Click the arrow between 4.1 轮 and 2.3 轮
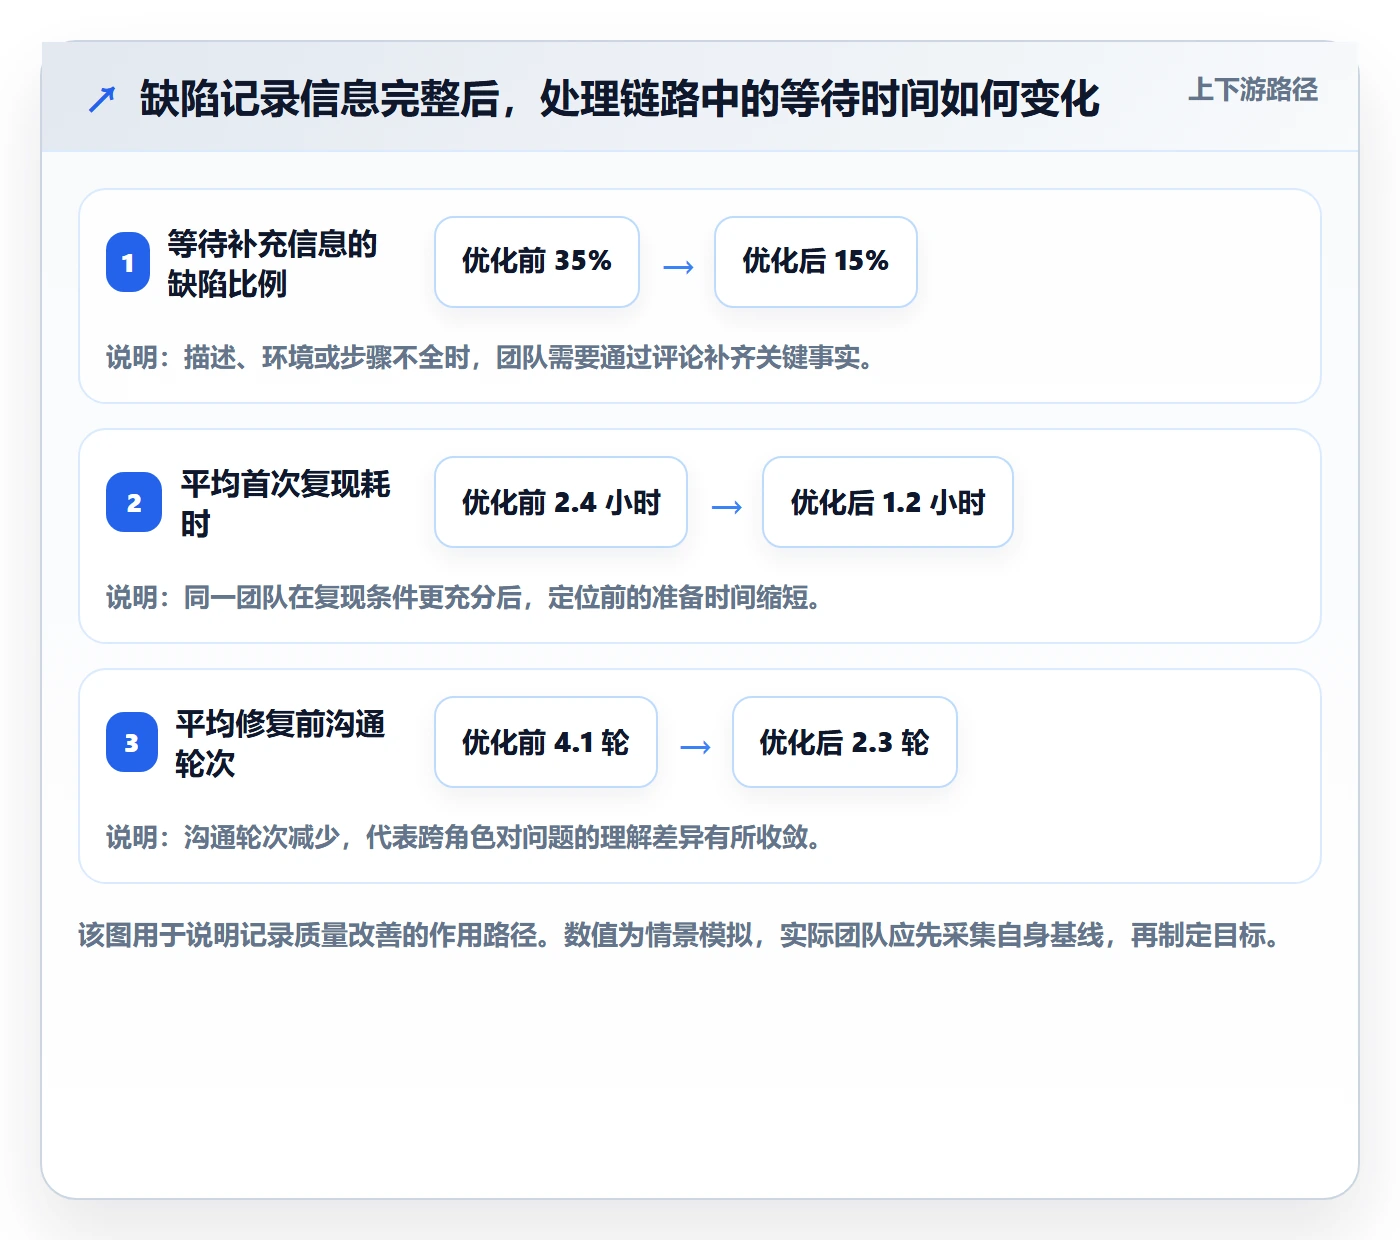The width and height of the screenshot is (1400, 1240). [x=695, y=747]
